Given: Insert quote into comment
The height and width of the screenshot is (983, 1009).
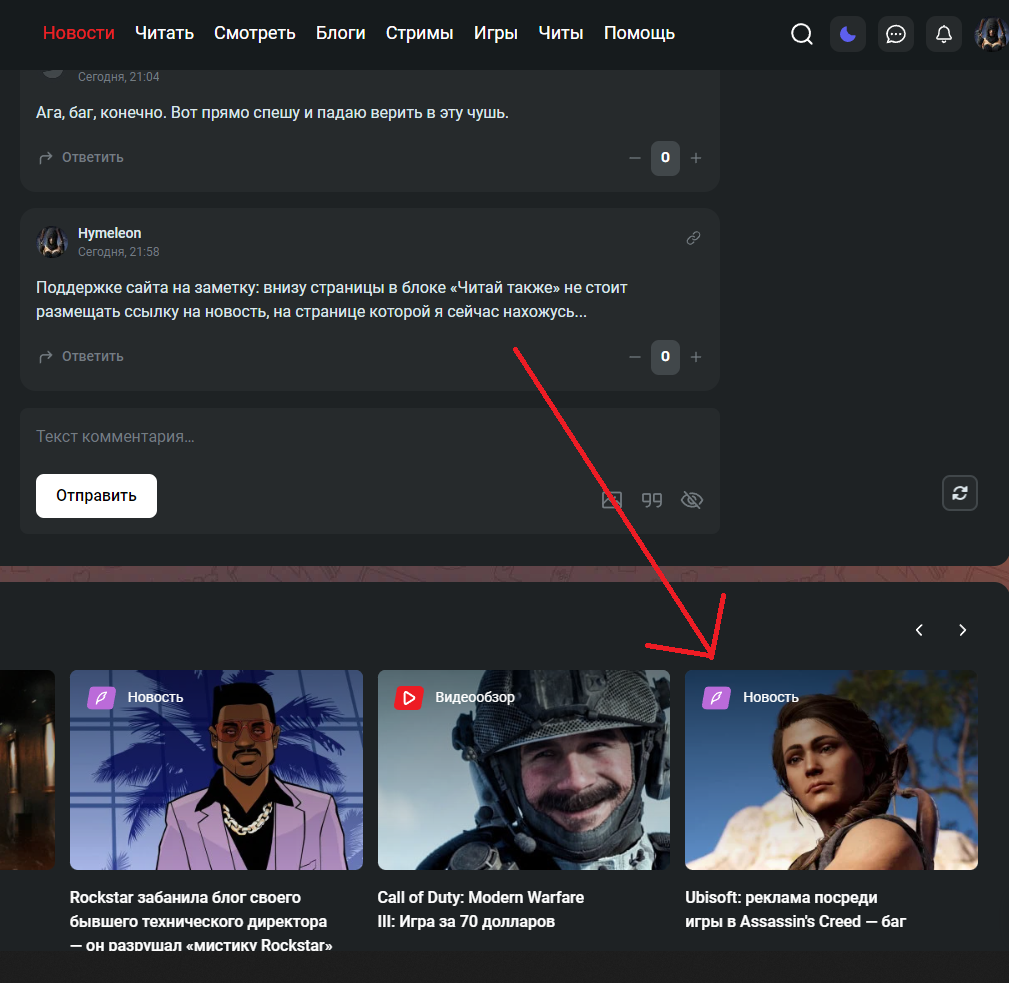Looking at the screenshot, I should click(x=652, y=500).
